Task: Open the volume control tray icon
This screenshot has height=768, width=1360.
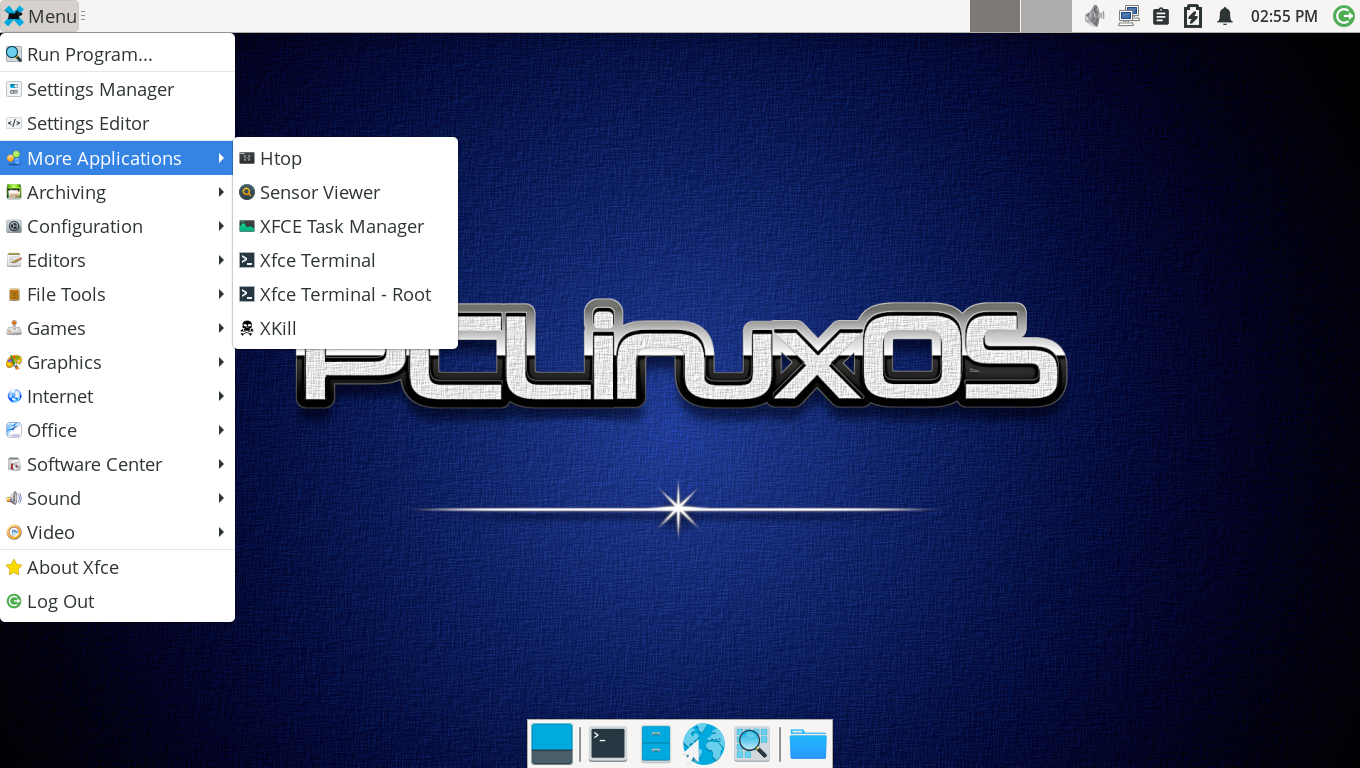Action: (1095, 16)
